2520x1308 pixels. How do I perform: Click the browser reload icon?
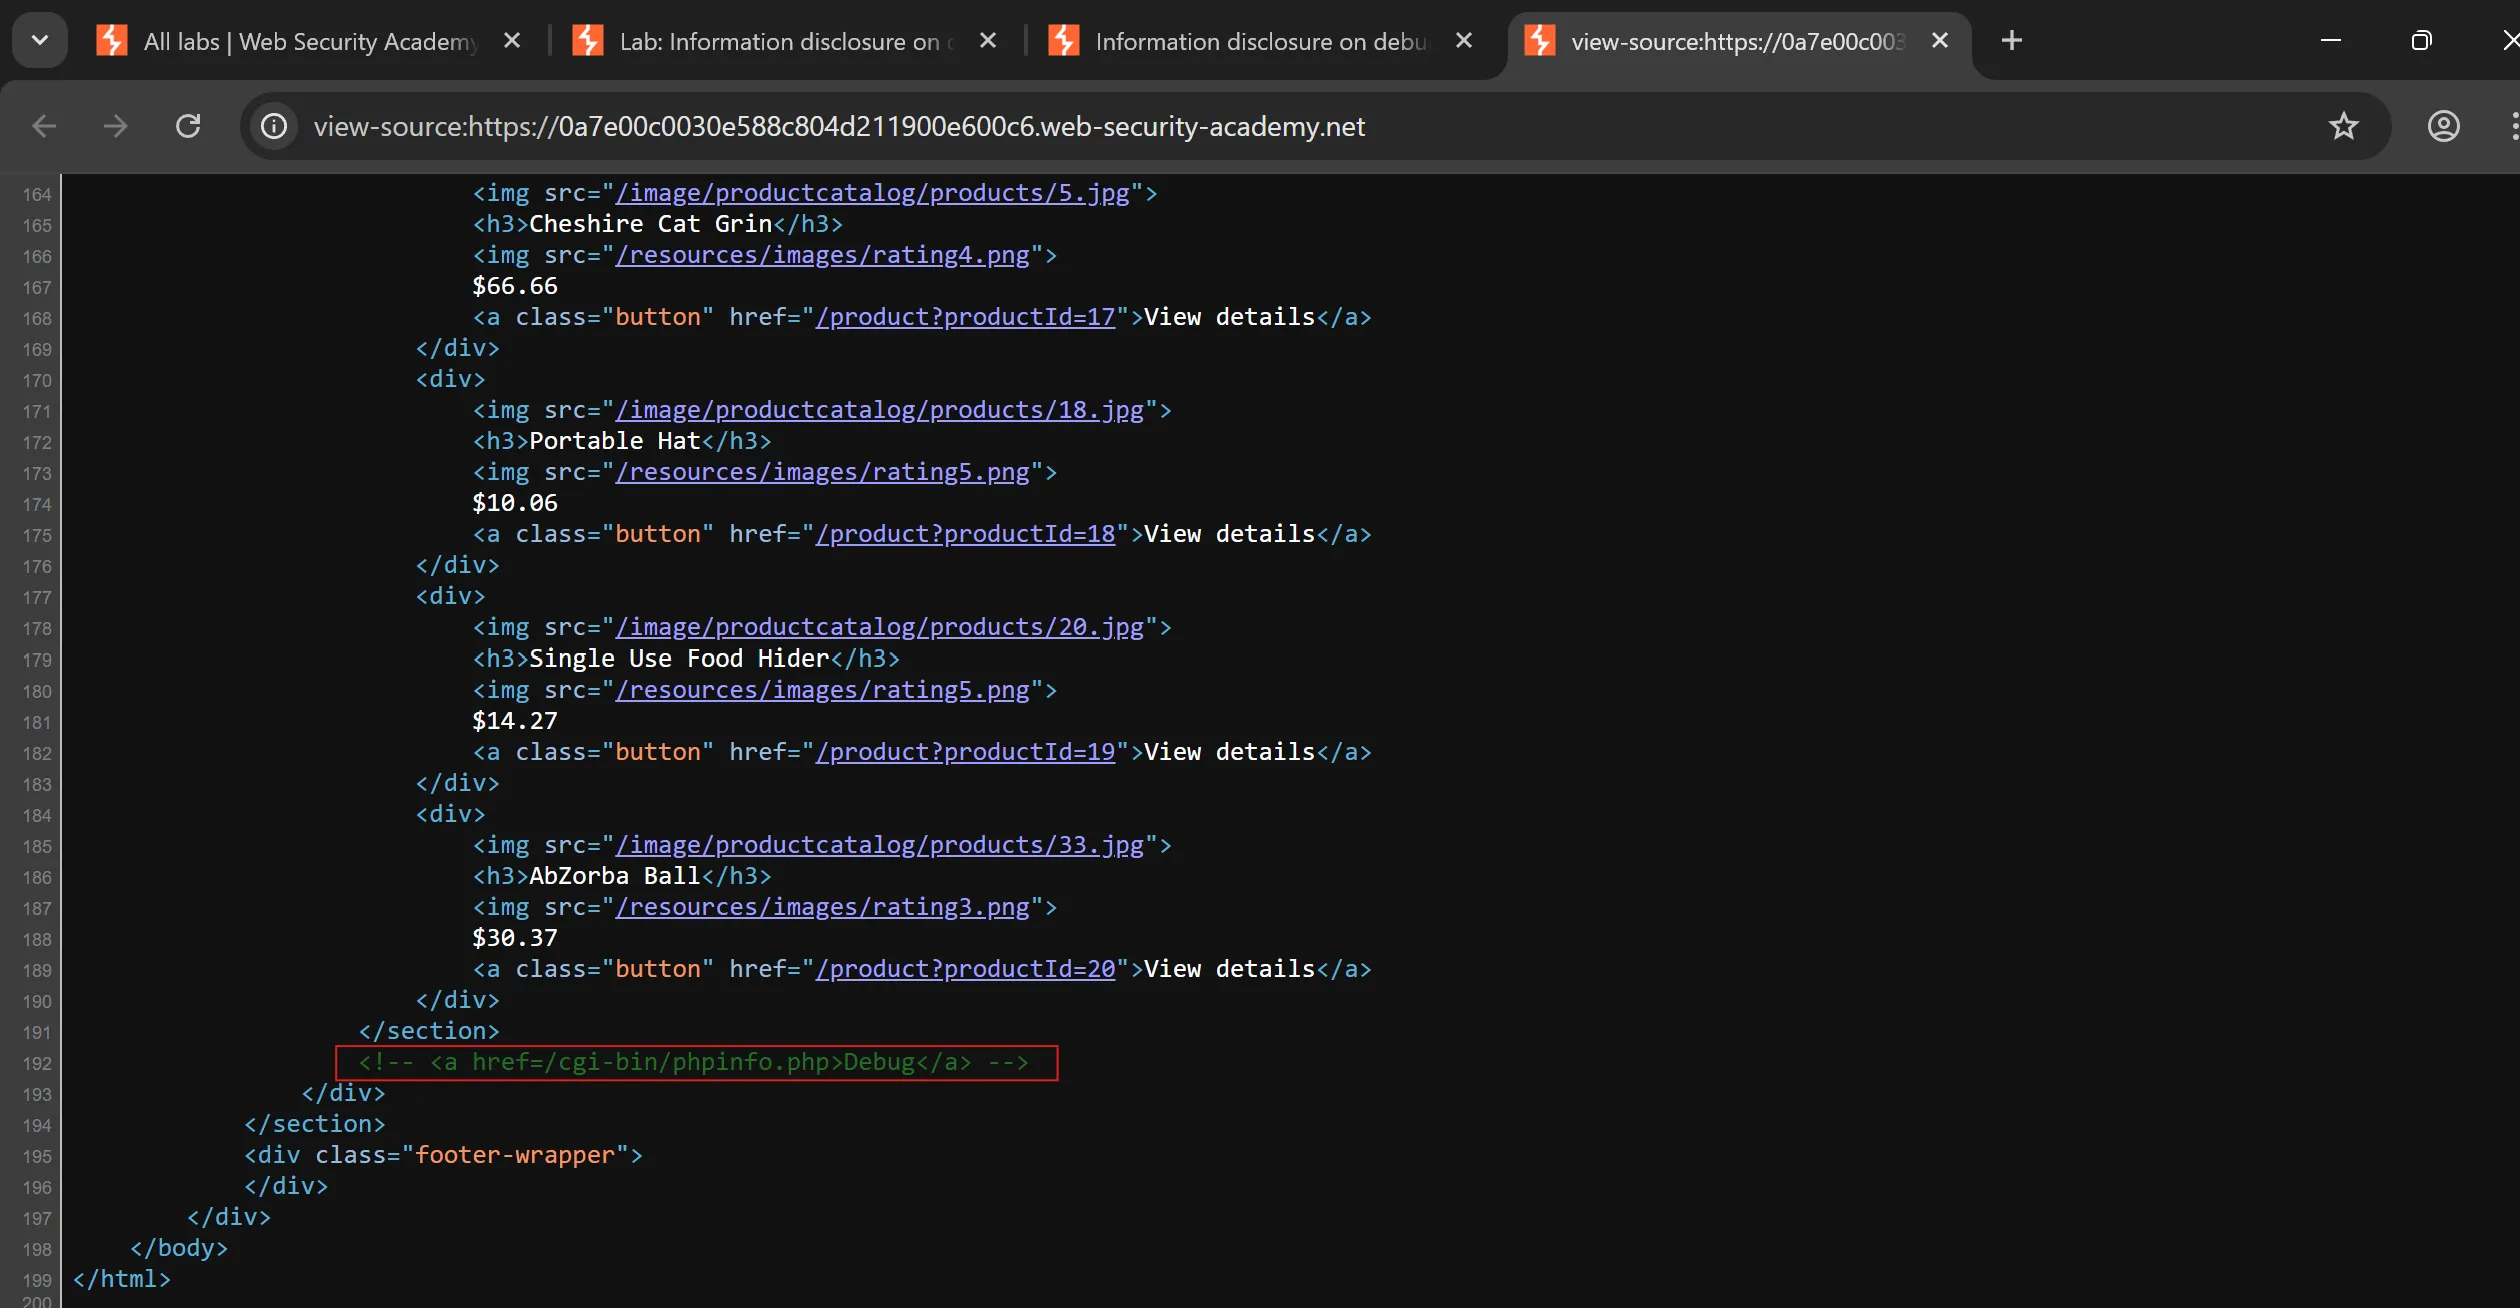[x=188, y=126]
